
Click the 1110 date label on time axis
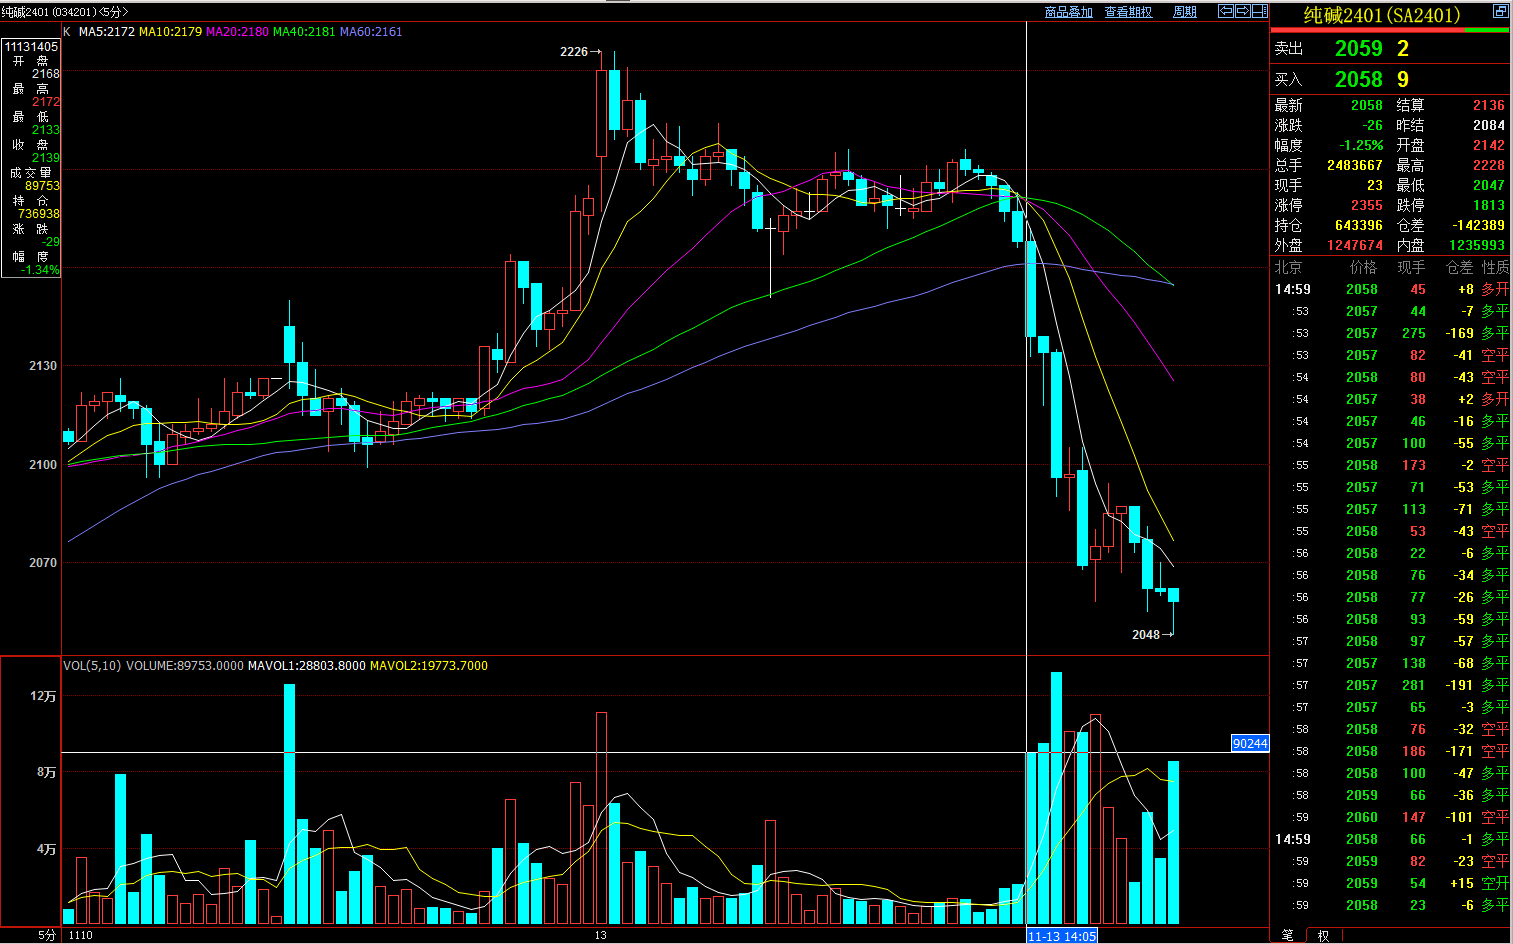(81, 936)
